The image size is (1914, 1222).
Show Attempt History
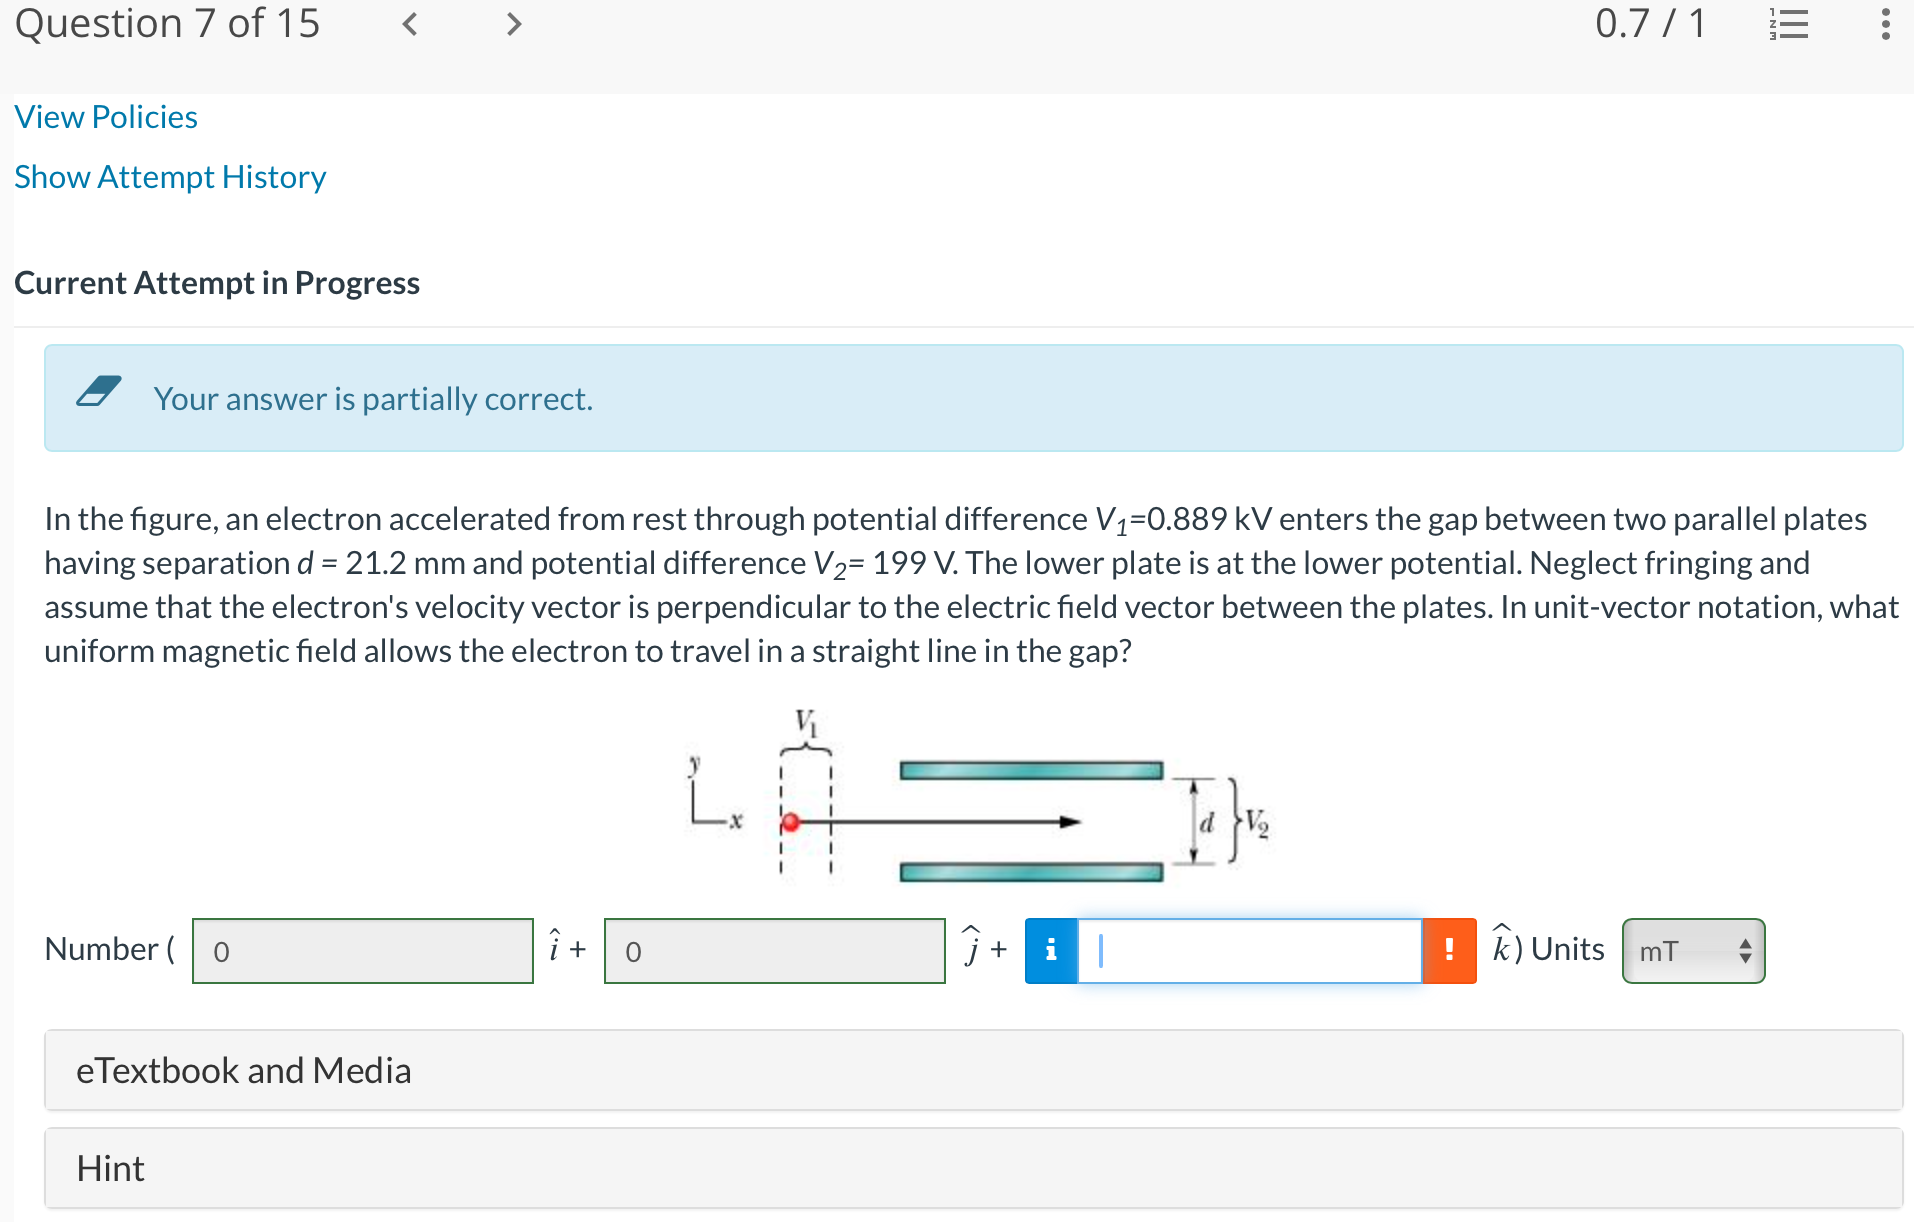(x=170, y=176)
